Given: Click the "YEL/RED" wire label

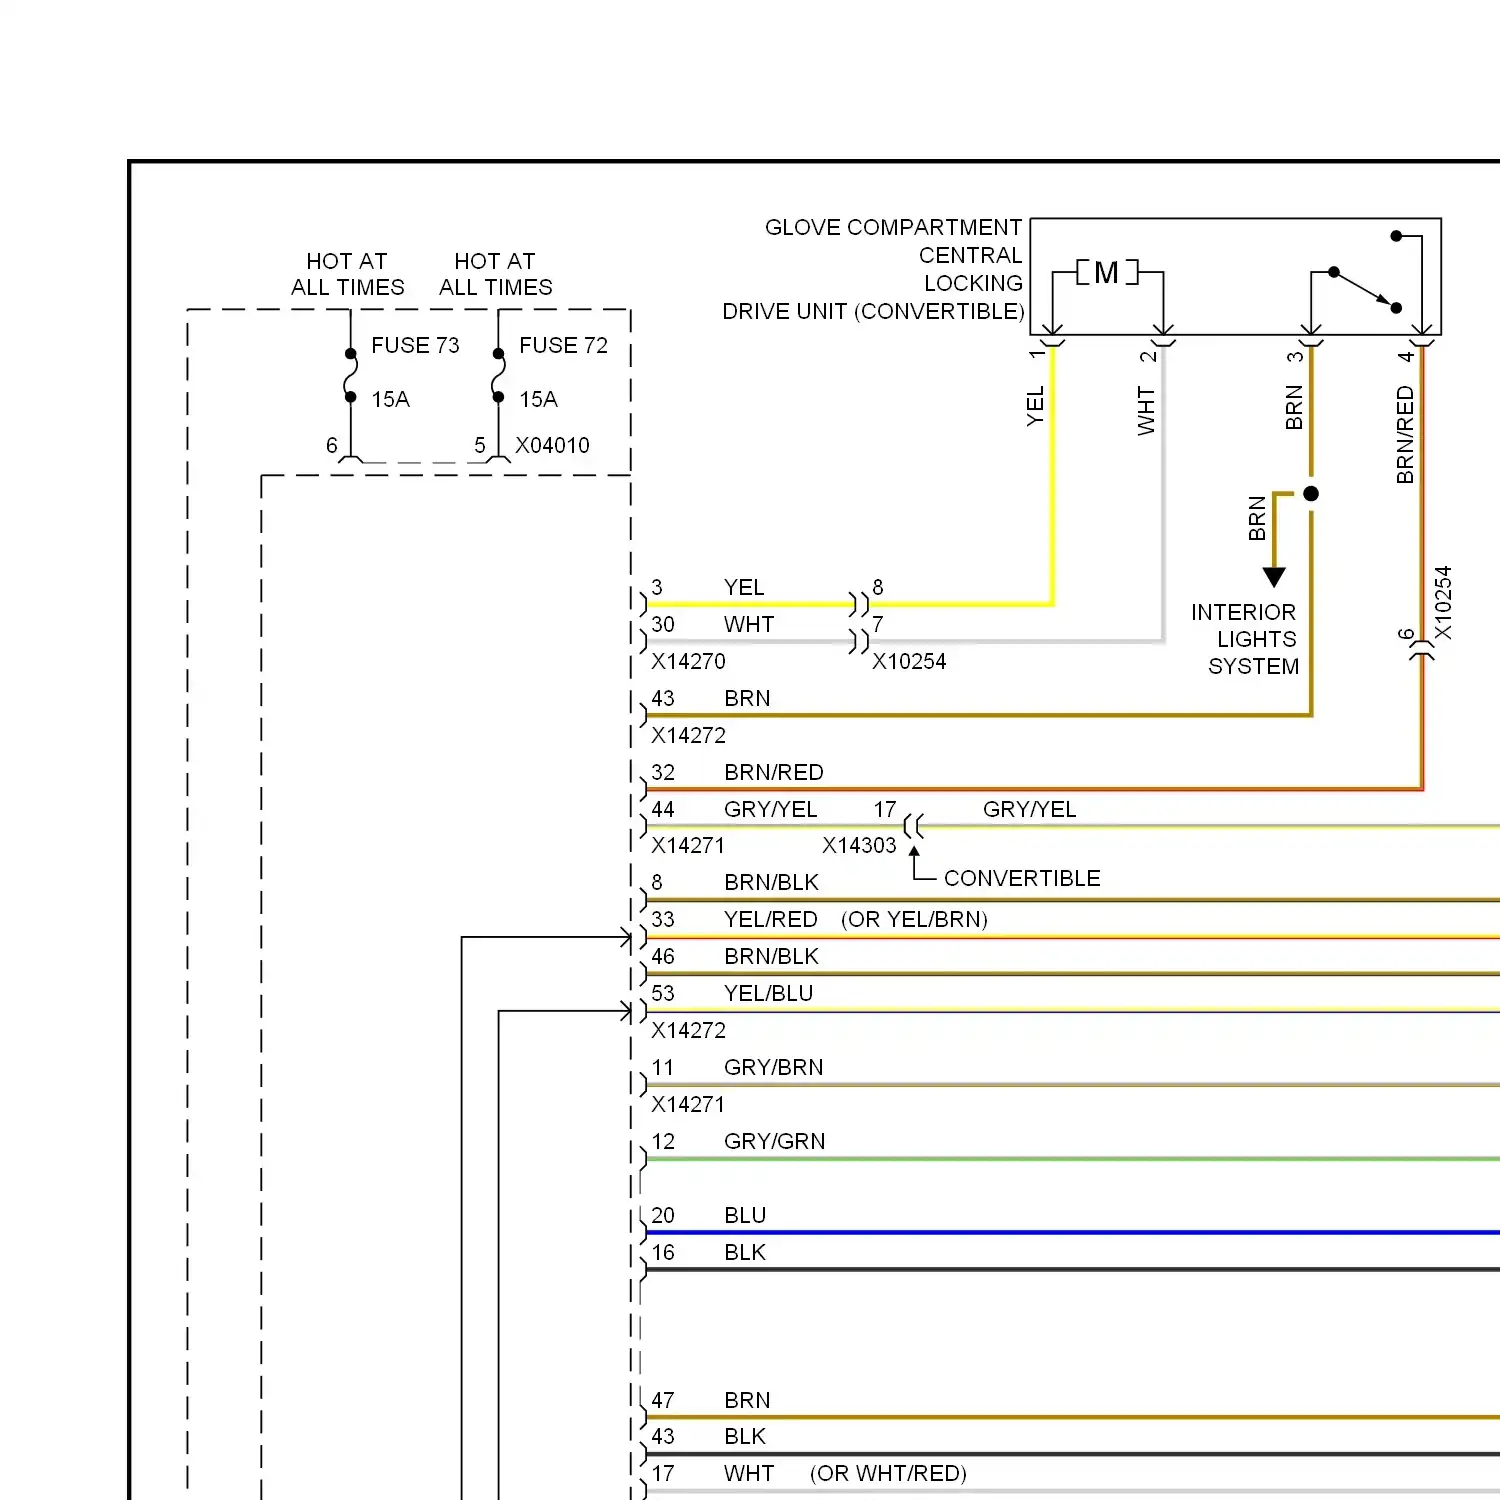Looking at the screenshot, I should [771, 919].
